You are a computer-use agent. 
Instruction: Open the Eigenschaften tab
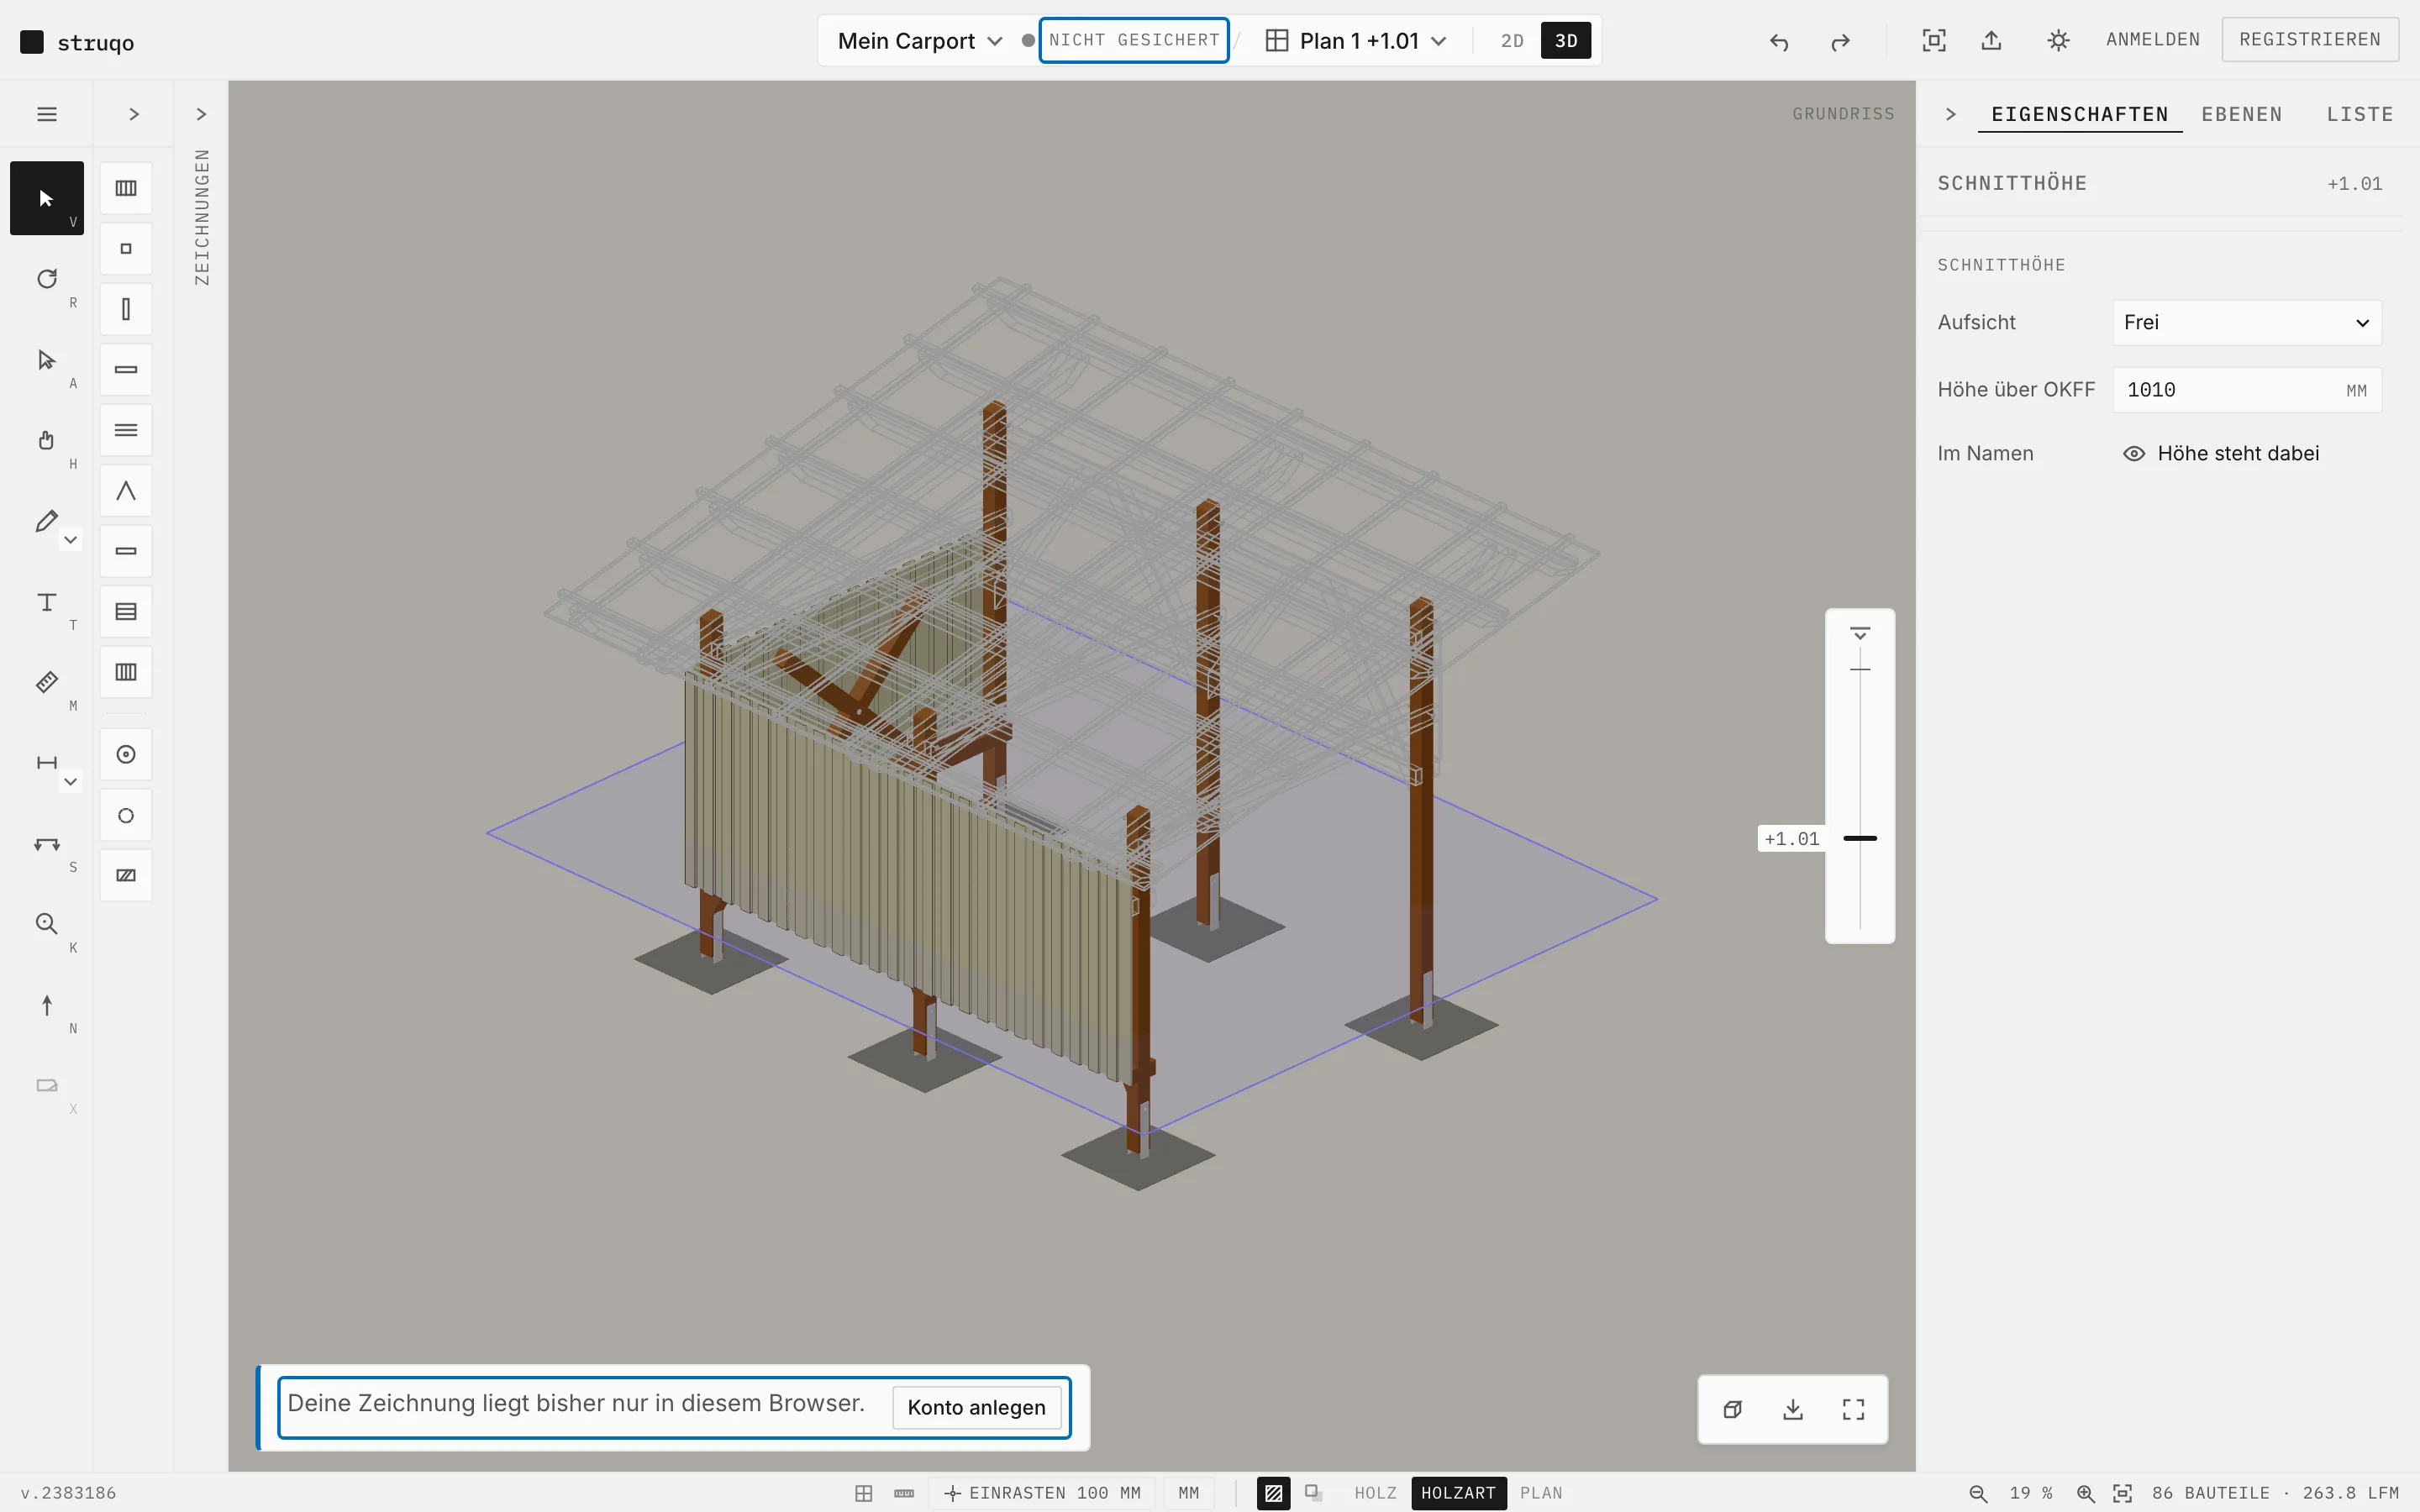pos(2080,115)
